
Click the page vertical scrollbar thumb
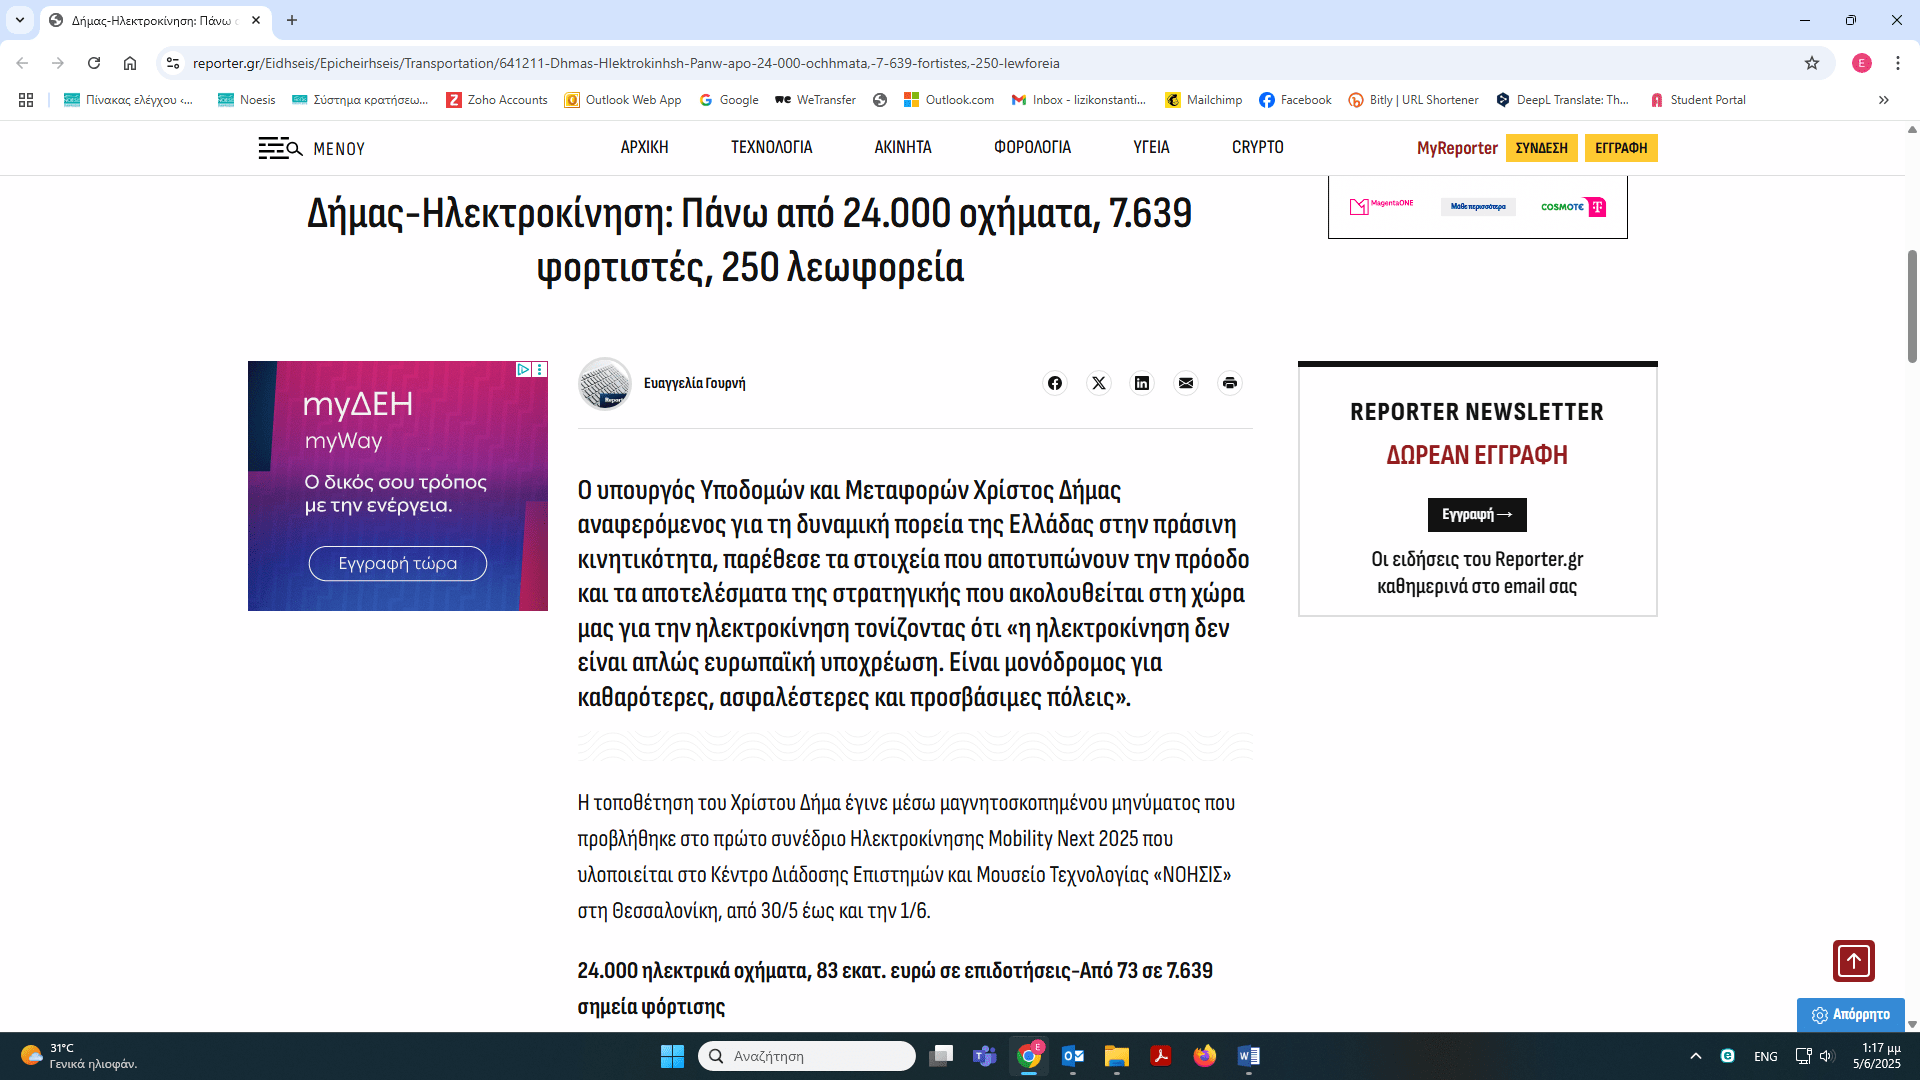1912,305
